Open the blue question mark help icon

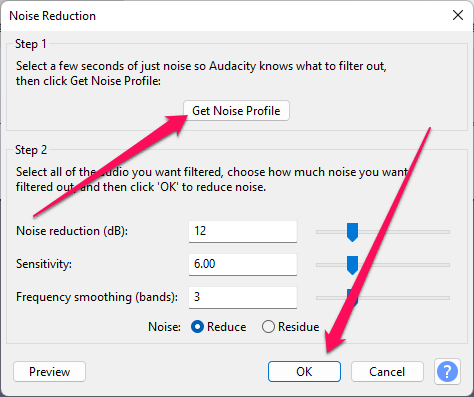[x=447, y=371]
